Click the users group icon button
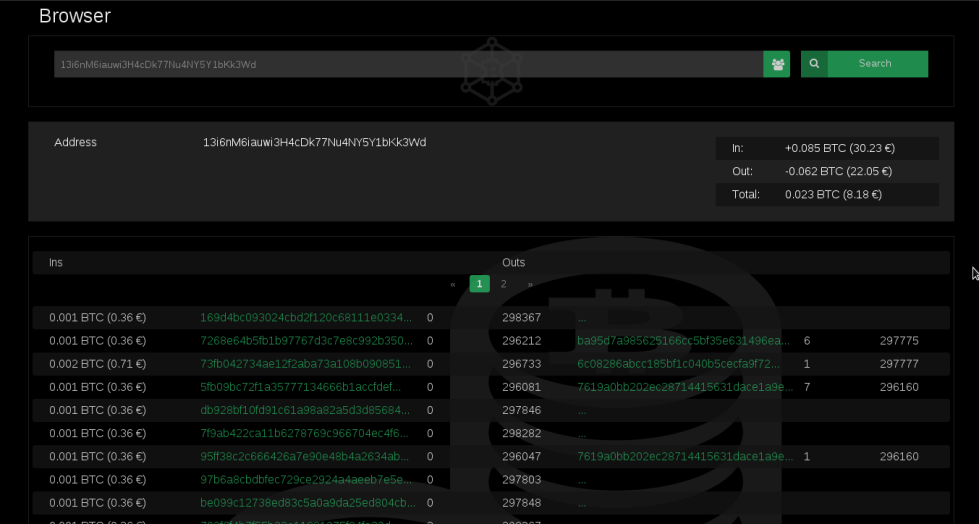Screen dimensions: 979x524 (776, 64)
